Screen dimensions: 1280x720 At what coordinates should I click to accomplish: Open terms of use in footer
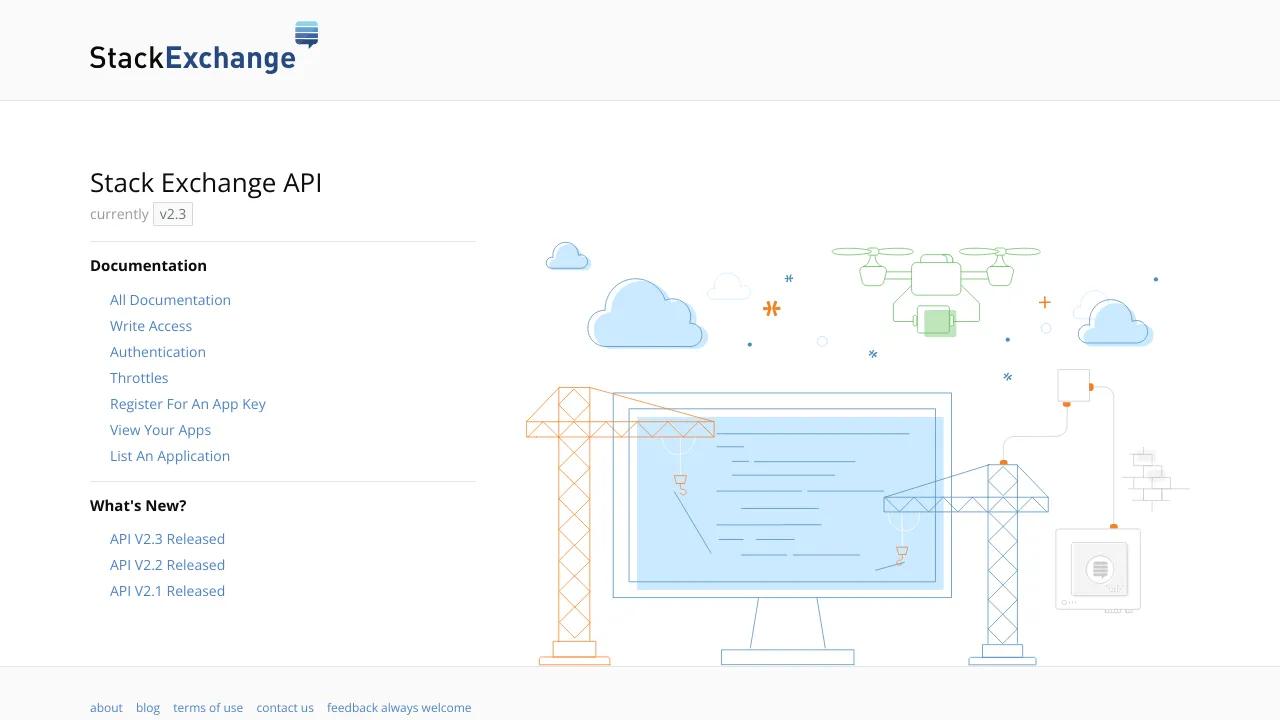(208, 708)
